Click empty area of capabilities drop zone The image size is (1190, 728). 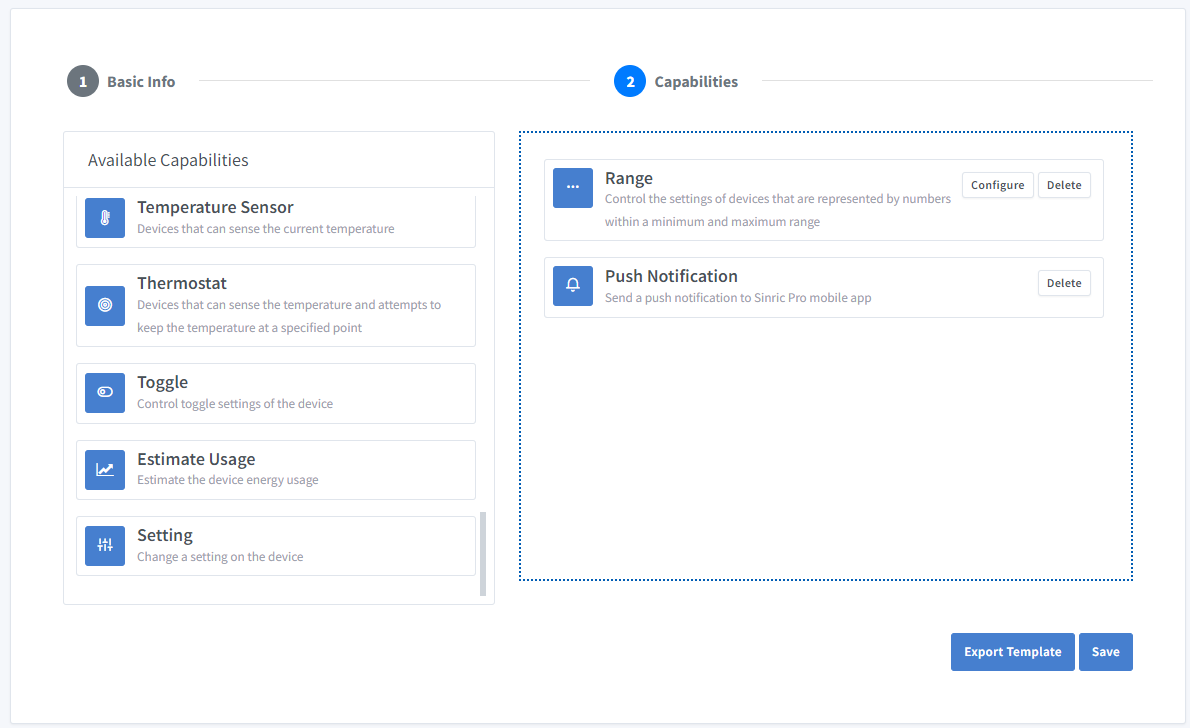[x=825, y=450]
